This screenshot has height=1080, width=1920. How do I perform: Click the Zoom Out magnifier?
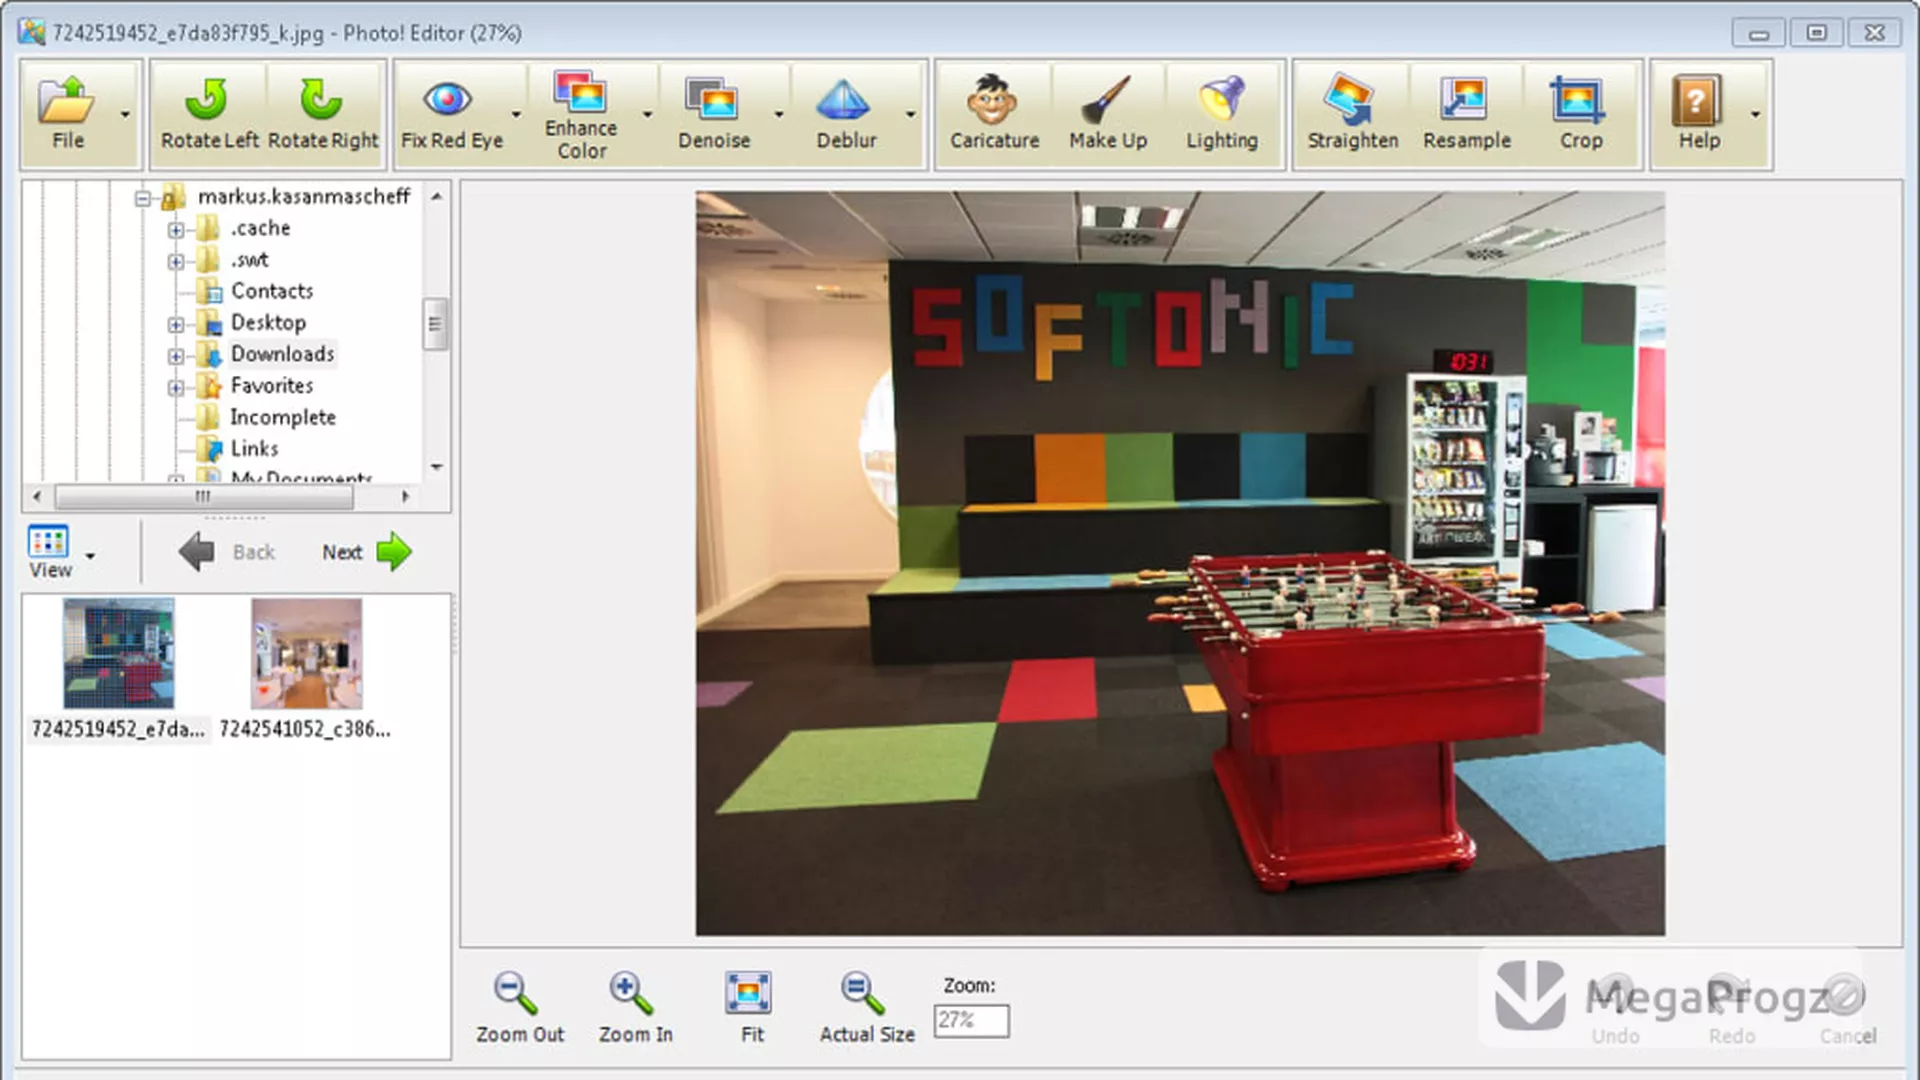(519, 1008)
